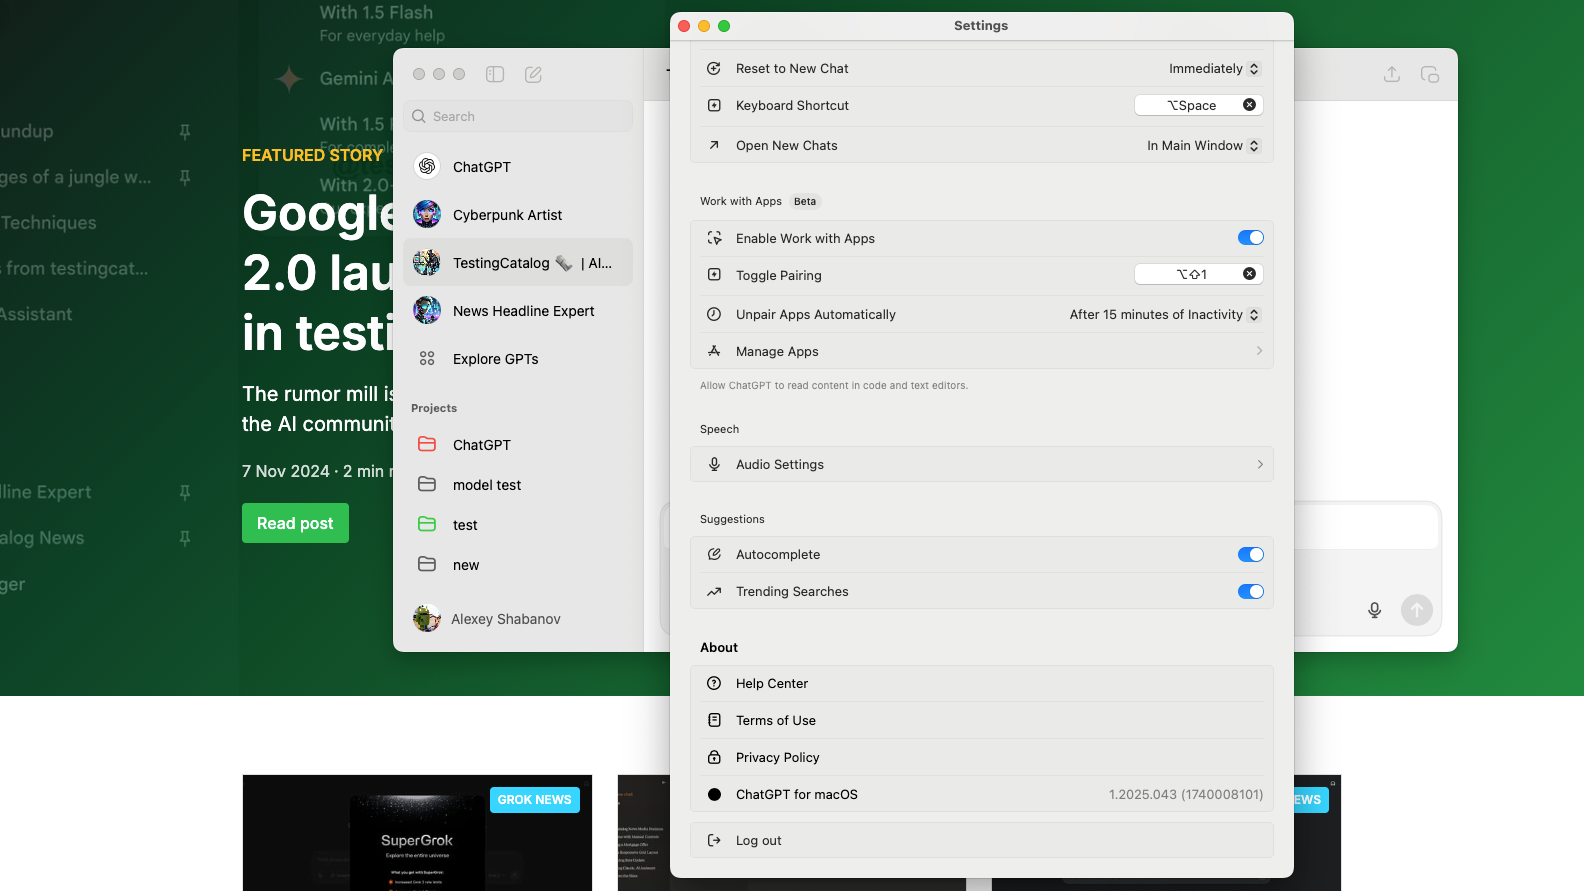Click the share icon in ChatGPT window
This screenshot has height=891, width=1584.
click(x=1392, y=74)
